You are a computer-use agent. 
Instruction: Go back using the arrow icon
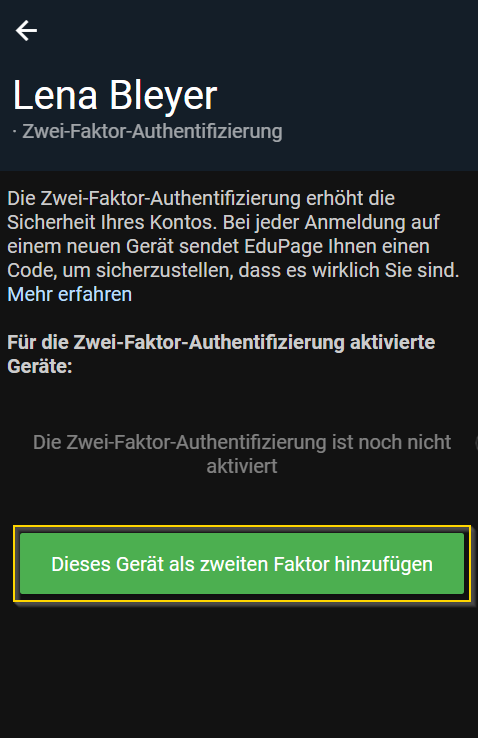26,31
